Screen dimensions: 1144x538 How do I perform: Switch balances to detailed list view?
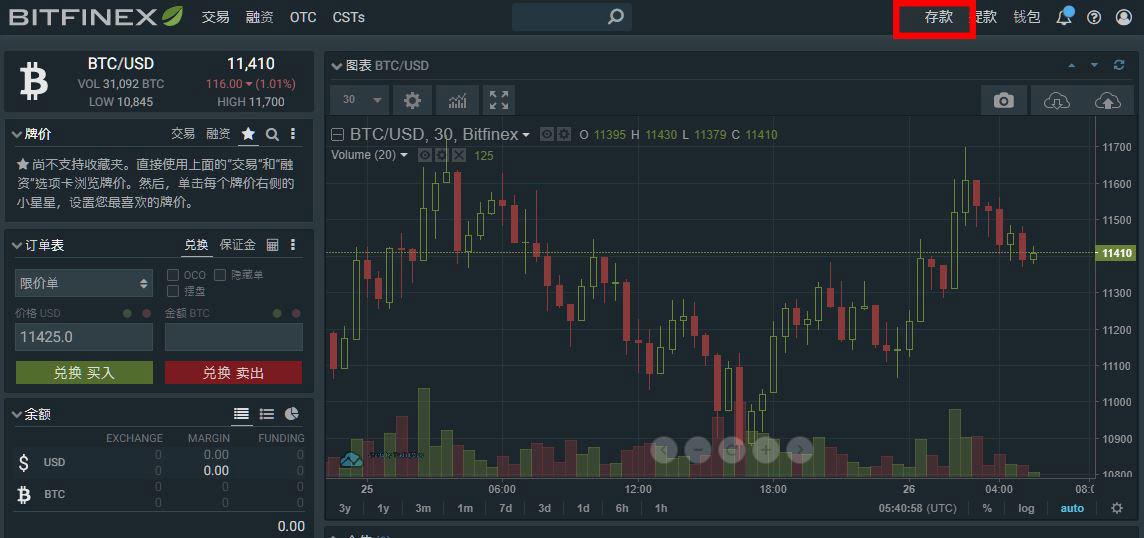(x=241, y=414)
